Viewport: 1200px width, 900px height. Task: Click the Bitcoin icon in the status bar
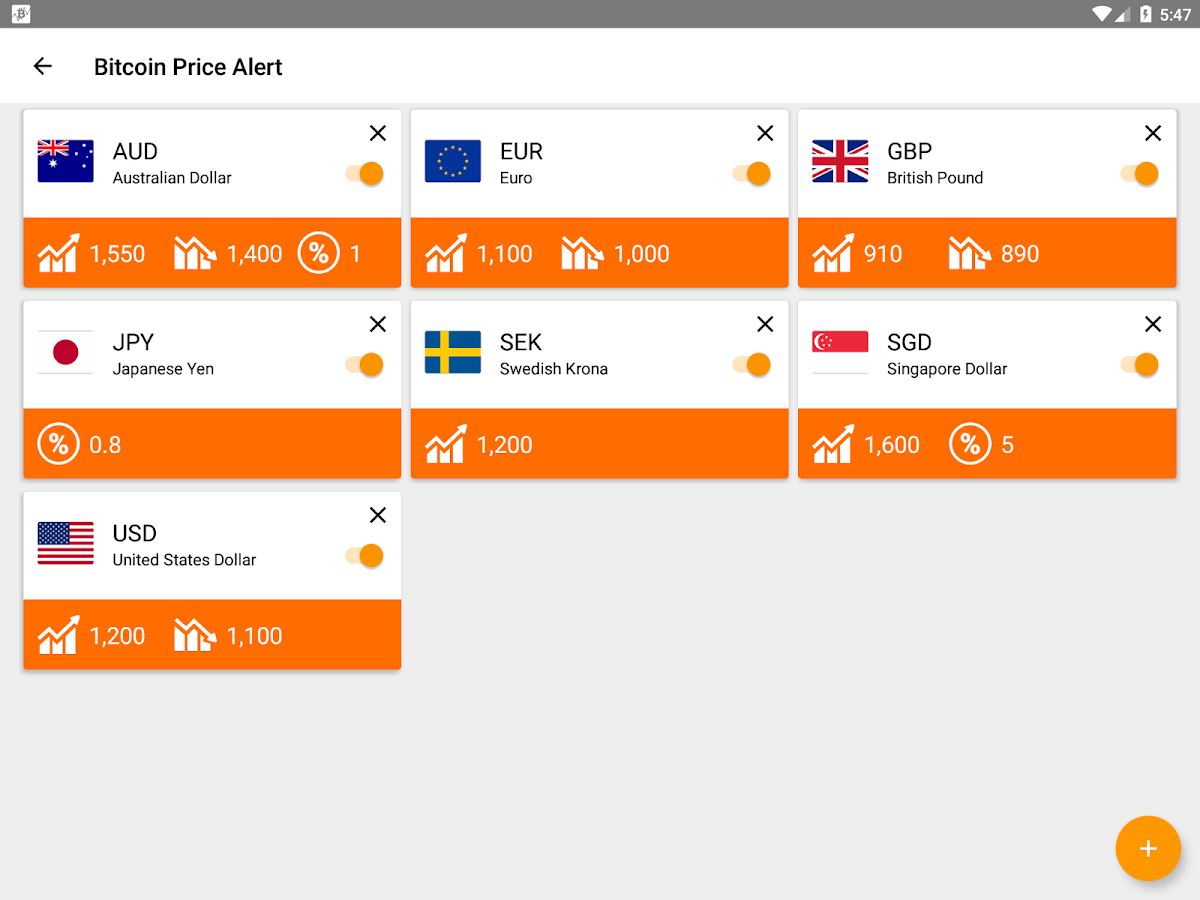tap(20, 14)
